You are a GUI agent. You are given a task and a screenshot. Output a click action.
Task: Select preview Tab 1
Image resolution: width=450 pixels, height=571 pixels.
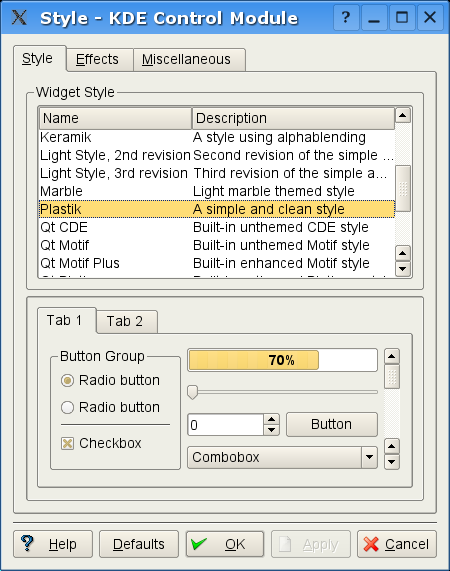[x=67, y=320]
